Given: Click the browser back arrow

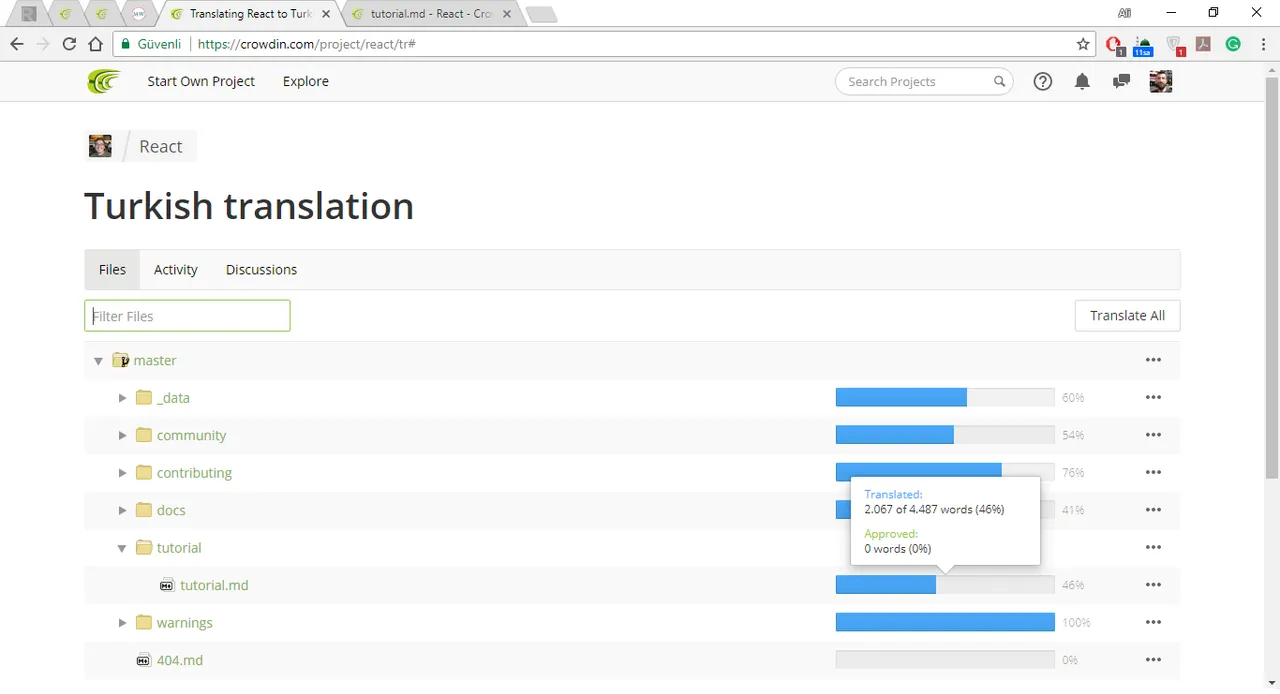Looking at the screenshot, I should coord(17,44).
